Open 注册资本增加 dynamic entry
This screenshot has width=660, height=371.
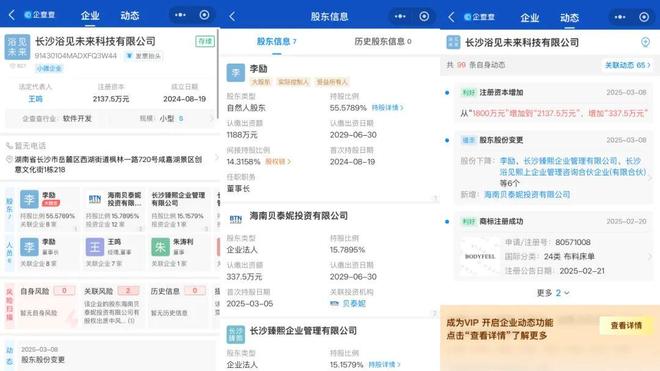pos(554,103)
